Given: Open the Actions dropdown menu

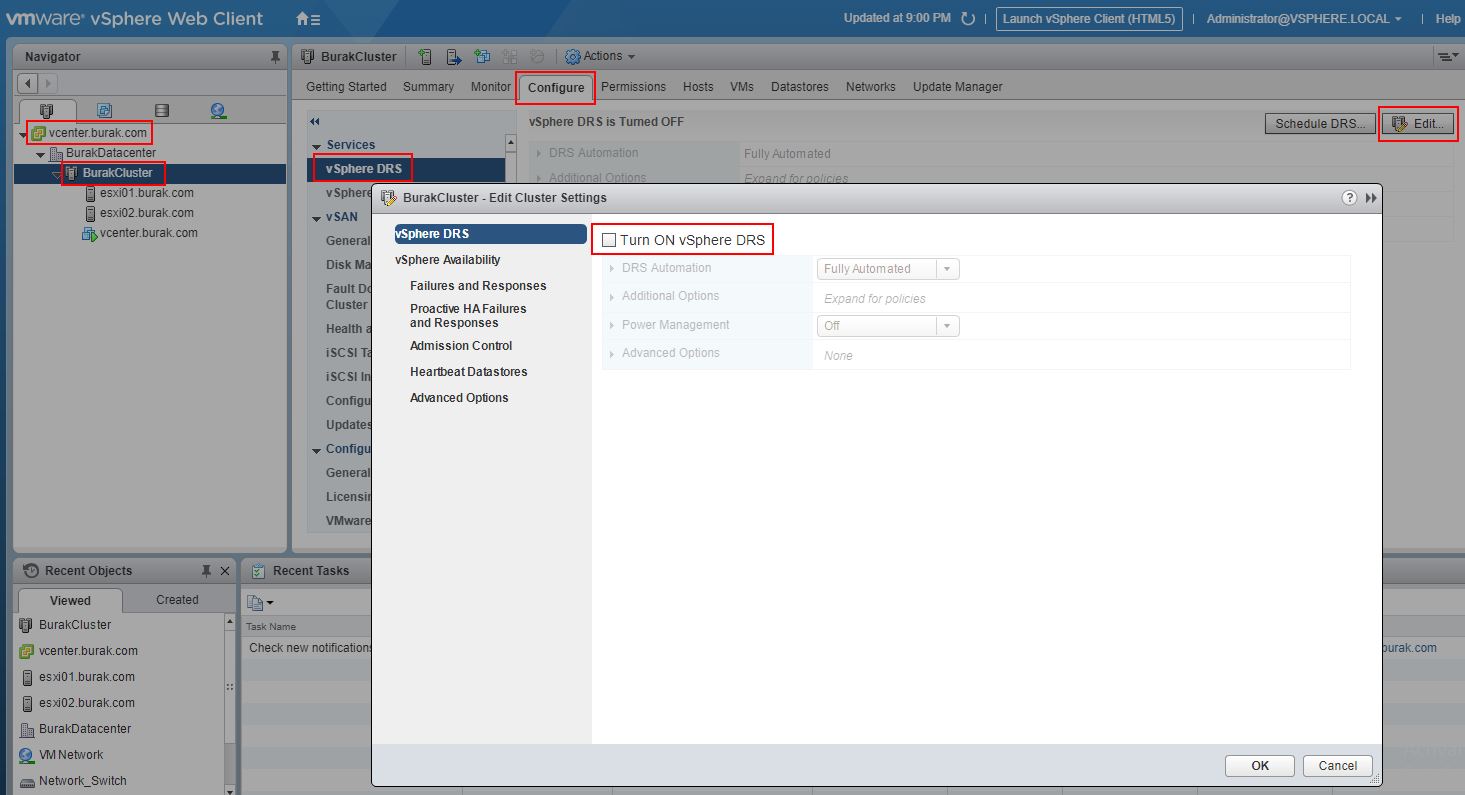Looking at the screenshot, I should point(600,57).
